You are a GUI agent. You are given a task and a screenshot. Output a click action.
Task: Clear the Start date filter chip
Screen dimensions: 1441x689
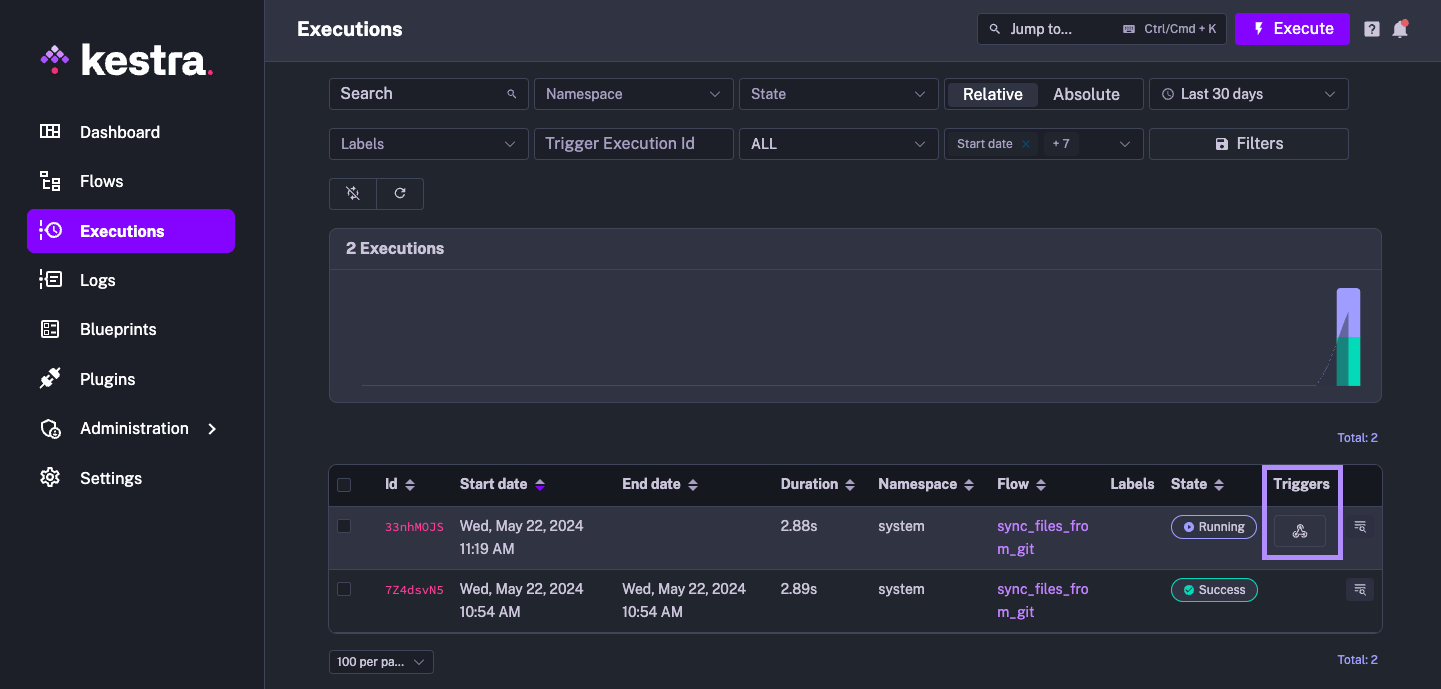tap(1025, 143)
